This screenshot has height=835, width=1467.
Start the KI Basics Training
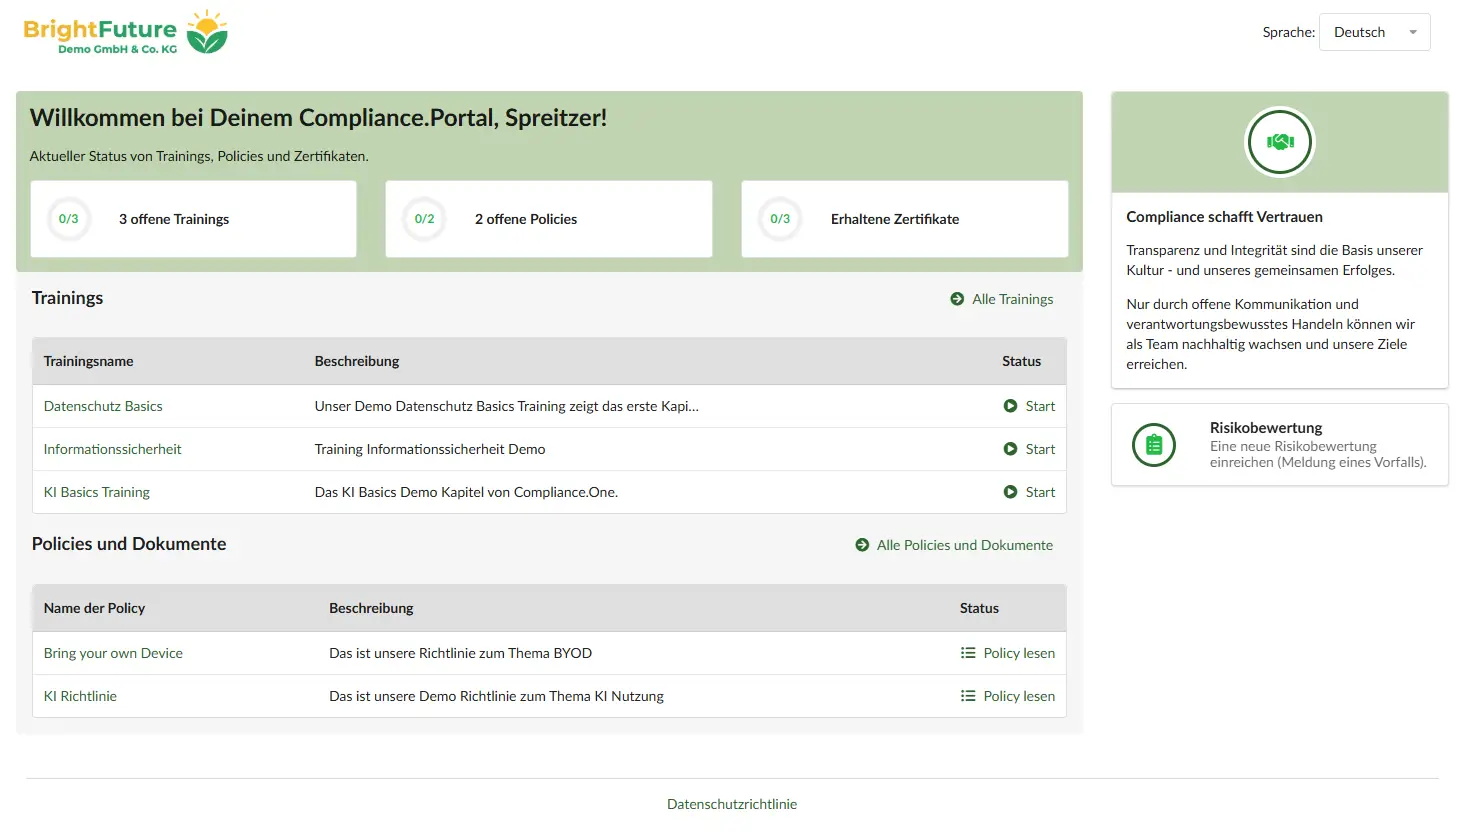[1040, 492]
